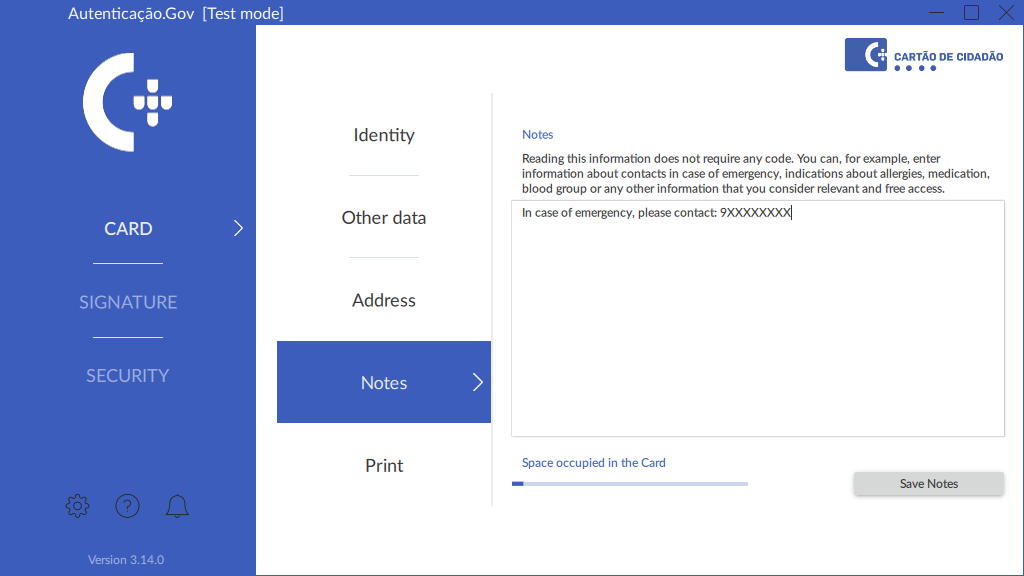The image size is (1024, 576).
Task: View the Address submenu
Action: tap(384, 300)
